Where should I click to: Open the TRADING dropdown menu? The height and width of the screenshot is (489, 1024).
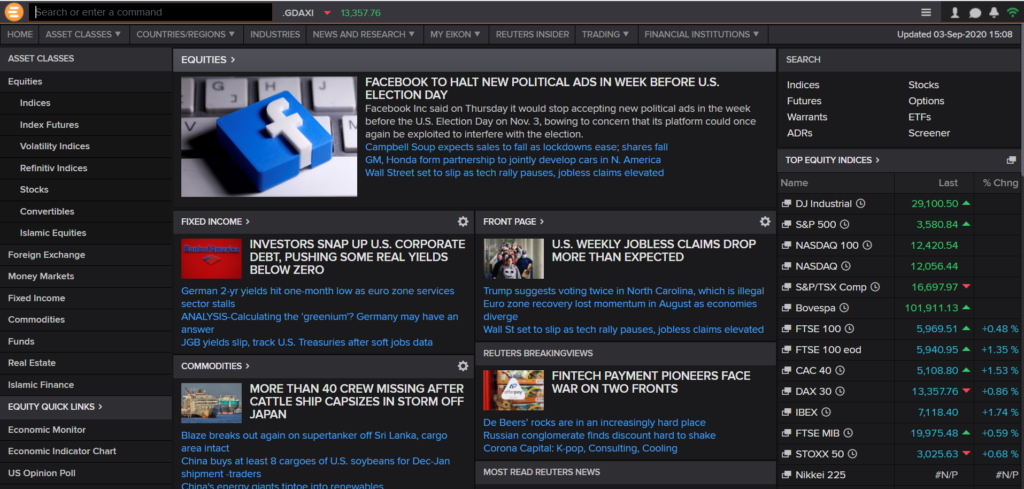point(605,34)
